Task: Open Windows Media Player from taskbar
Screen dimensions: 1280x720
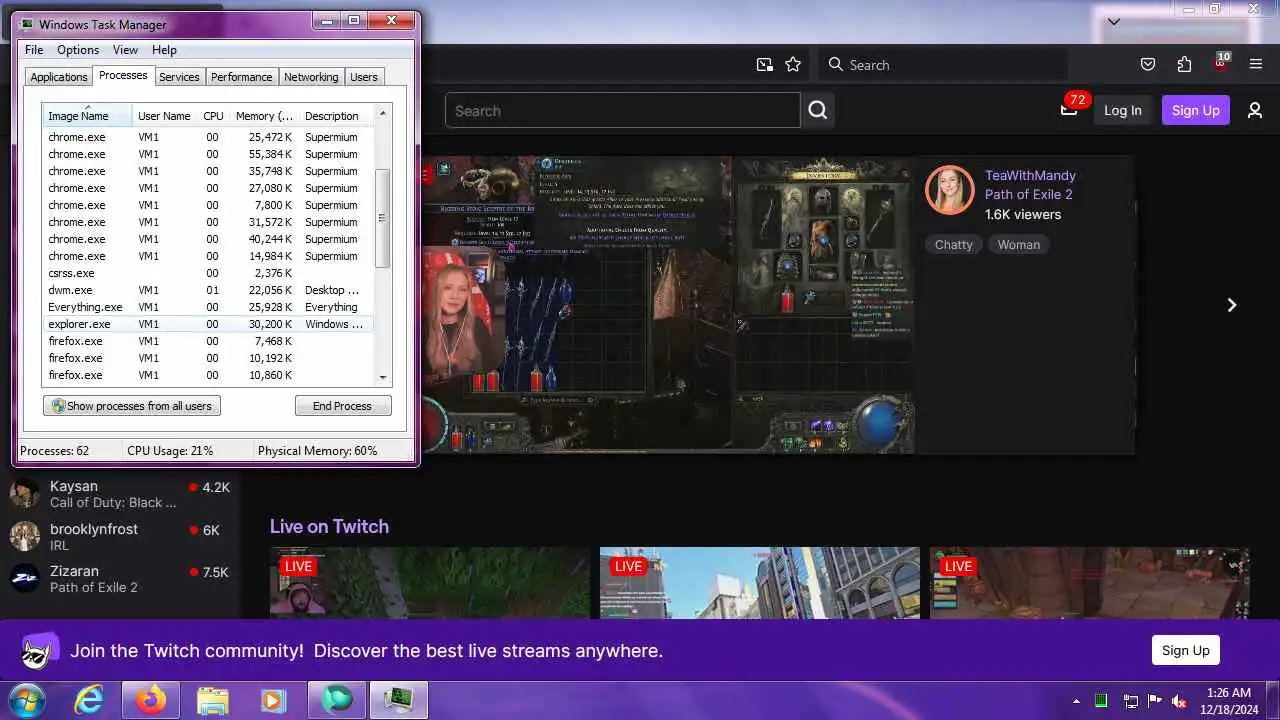Action: coord(274,701)
